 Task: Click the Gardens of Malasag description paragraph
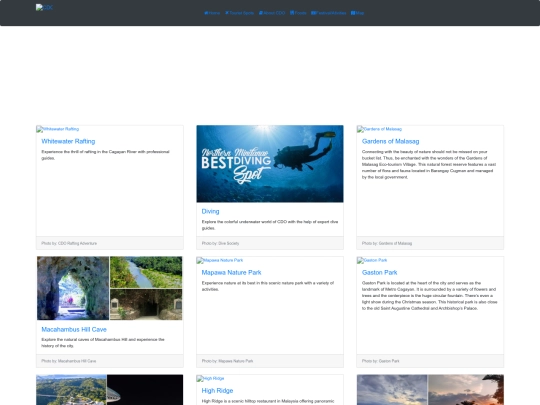(x=429, y=164)
